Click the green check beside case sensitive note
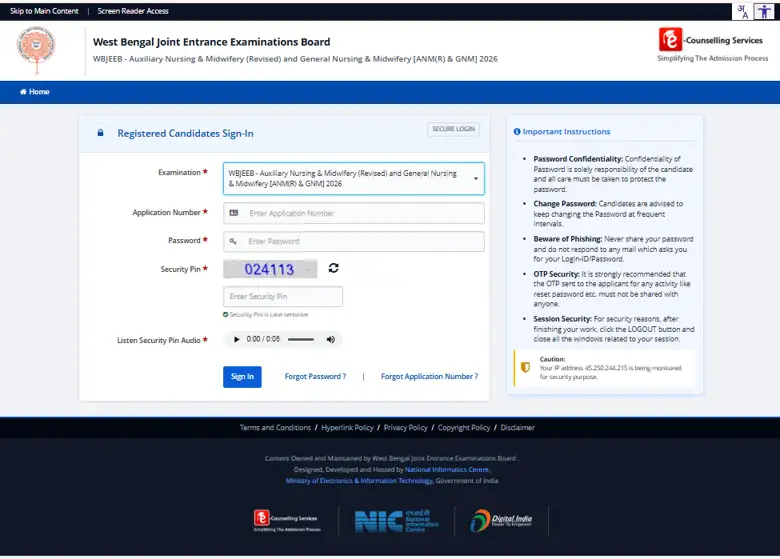This screenshot has height=559, width=780. (225, 314)
